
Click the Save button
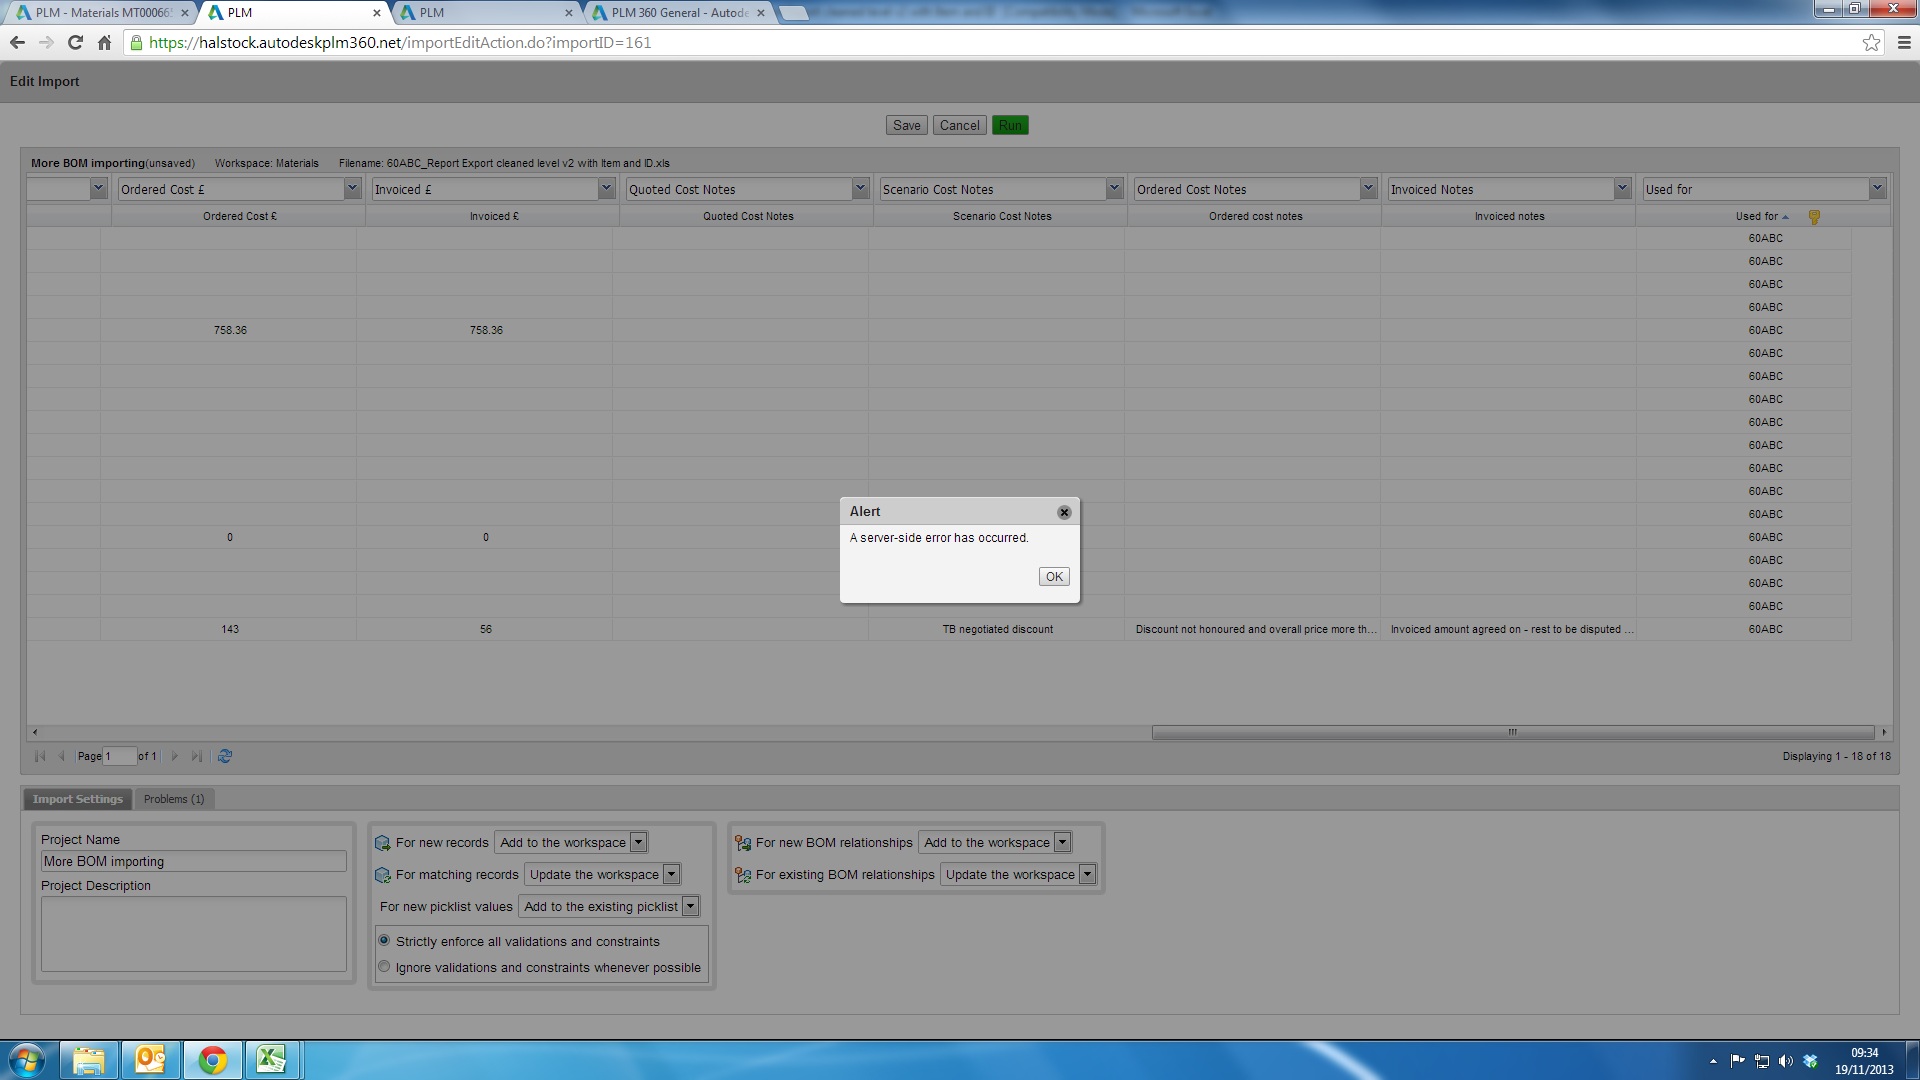tap(907, 125)
